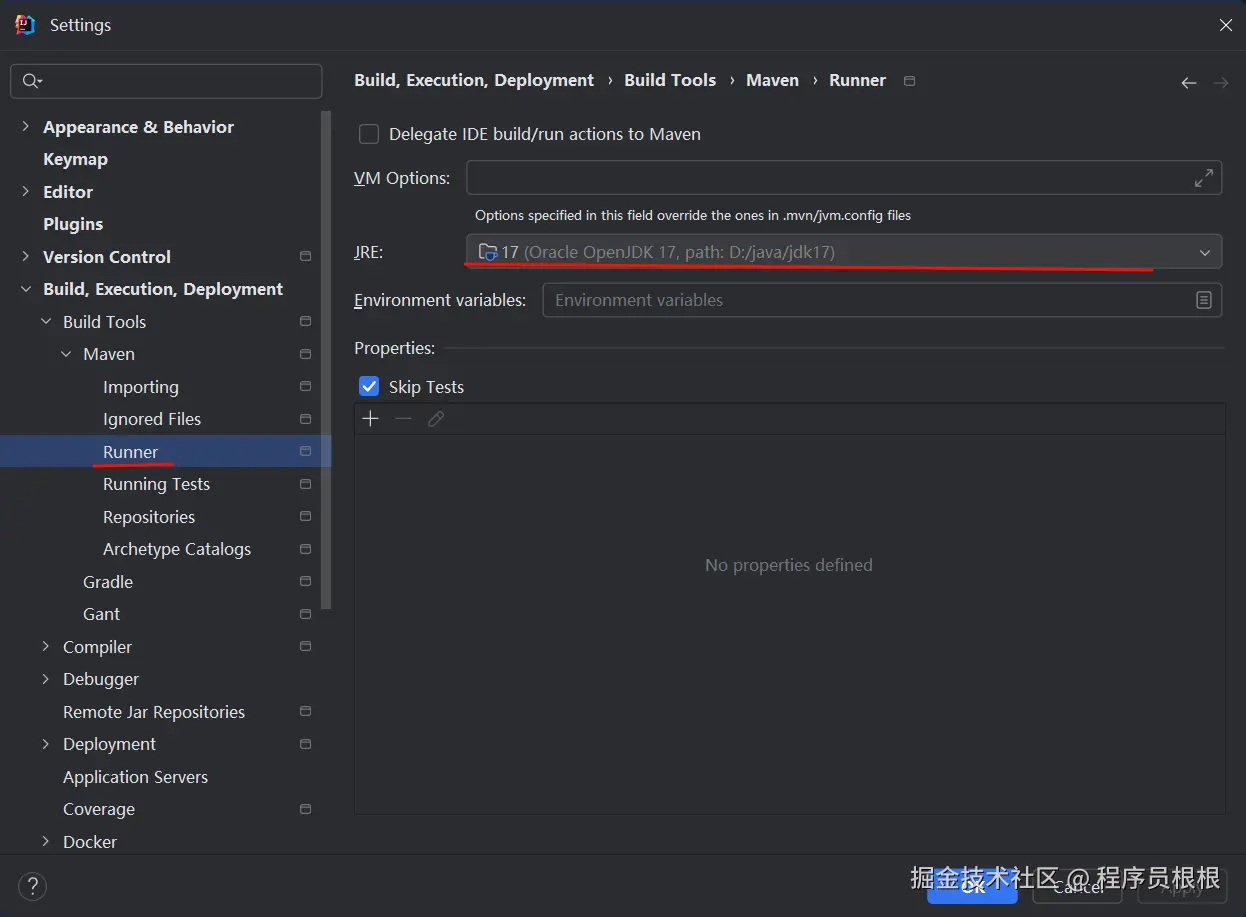Click project icon next to Importing
Image resolution: width=1246 pixels, height=917 pixels.
click(x=305, y=387)
